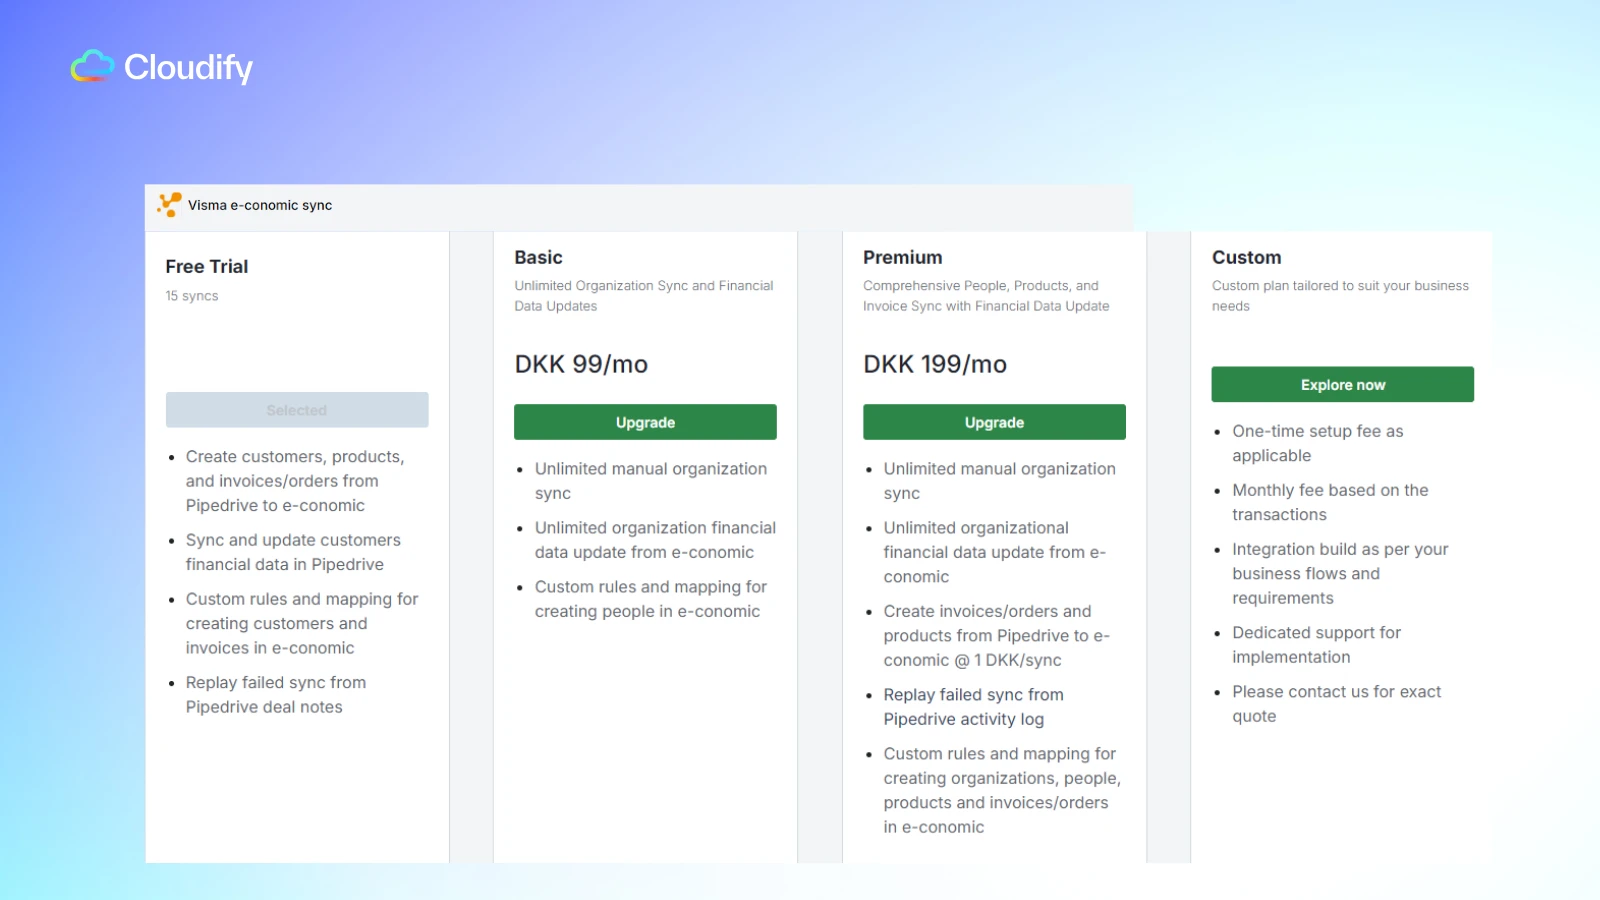The image size is (1600, 900).
Task: Click 'Please contact us for exact quote' bullet
Action: 1337,703
